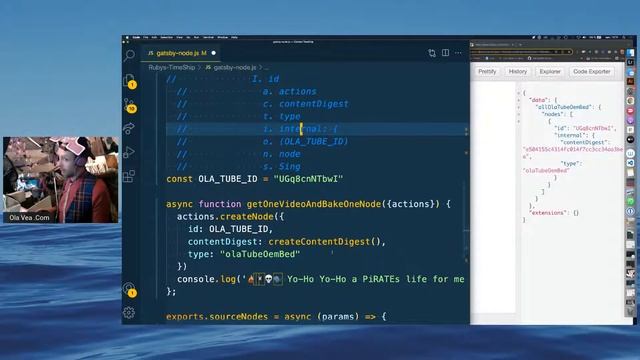
Task: Open the Search view in the VS Code activity bar
Action: point(129,55)
